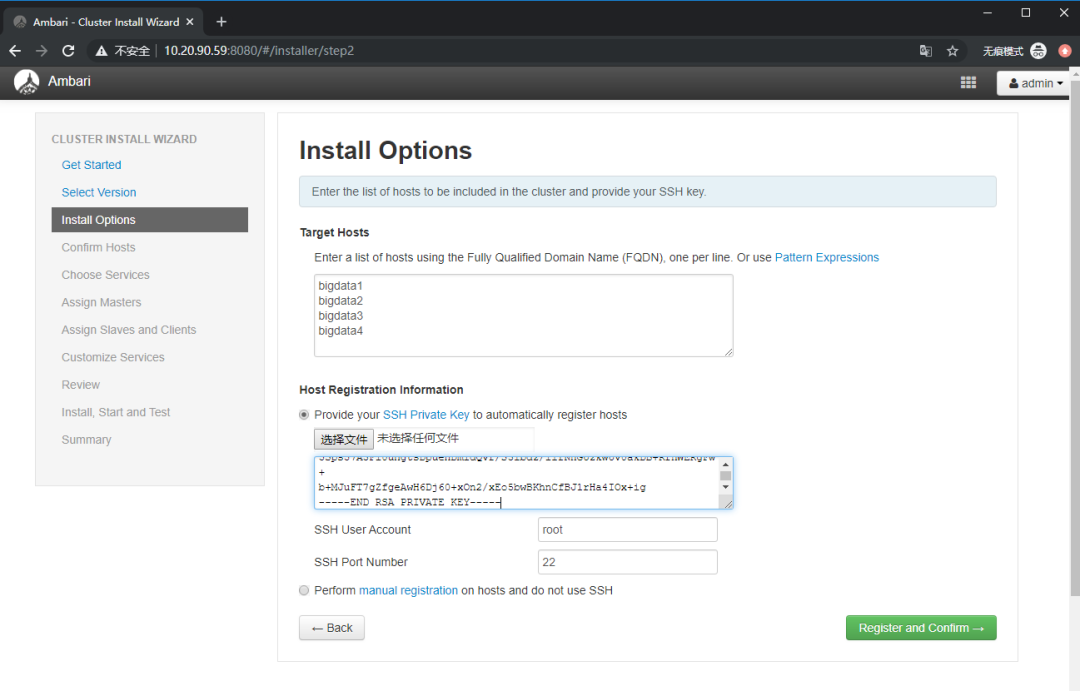1080x691 pixels.
Task: Click the browser back arrow
Action: tap(15, 51)
